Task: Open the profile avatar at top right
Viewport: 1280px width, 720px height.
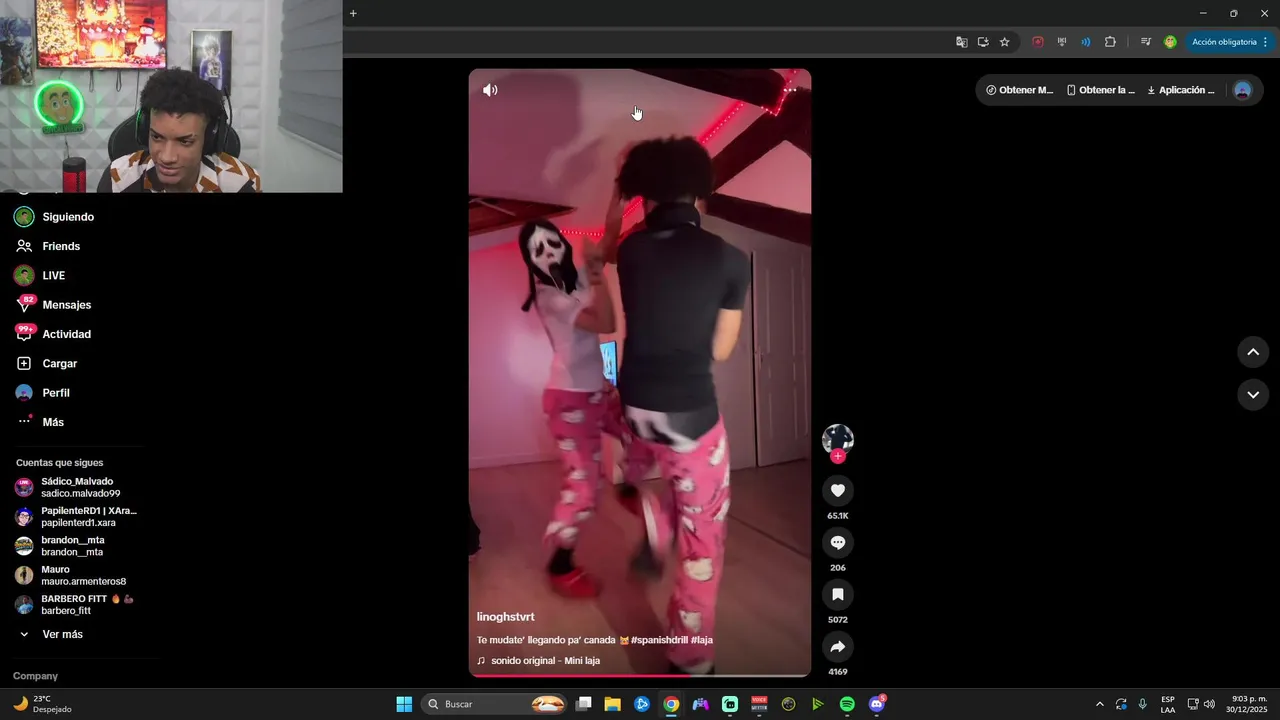Action: 1243,90
